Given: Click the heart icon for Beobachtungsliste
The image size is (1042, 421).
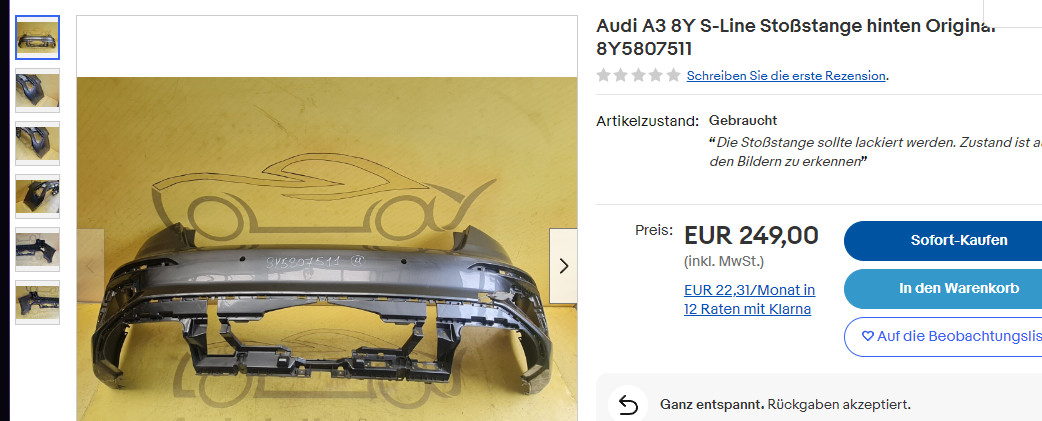Looking at the screenshot, I should tap(867, 336).
